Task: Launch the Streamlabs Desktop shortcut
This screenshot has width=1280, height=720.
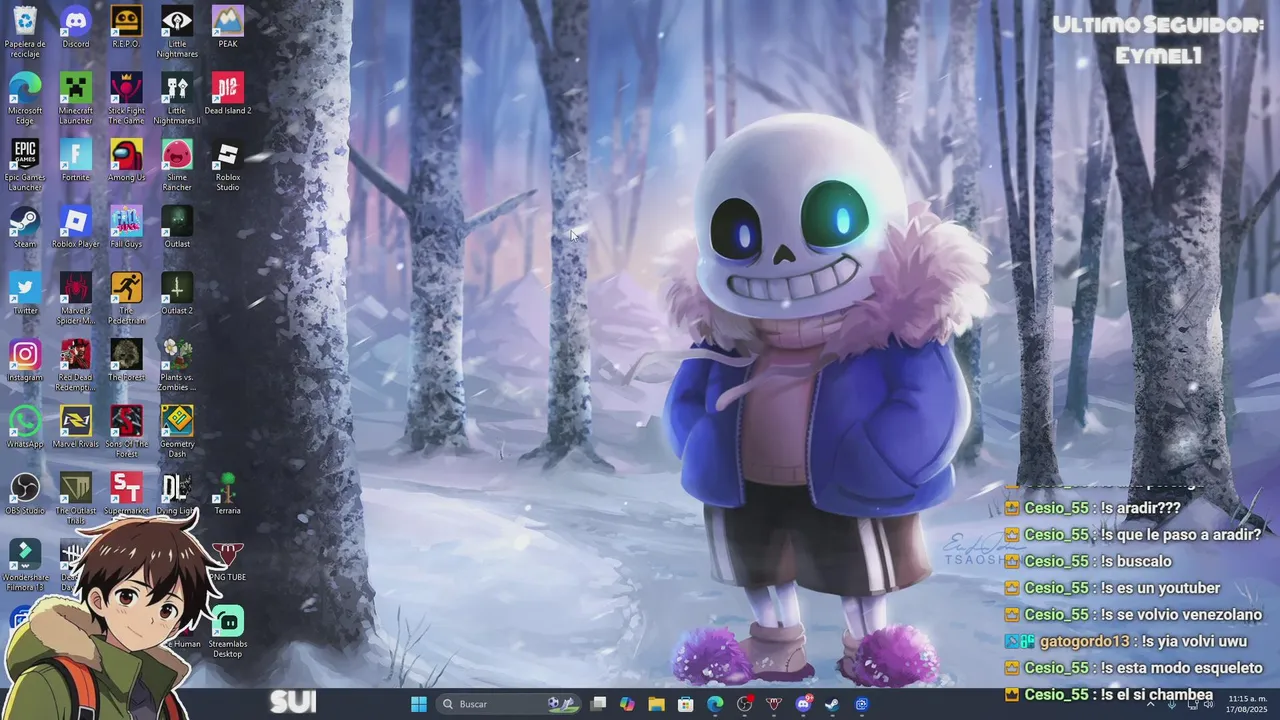Action: pyautogui.click(x=228, y=632)
